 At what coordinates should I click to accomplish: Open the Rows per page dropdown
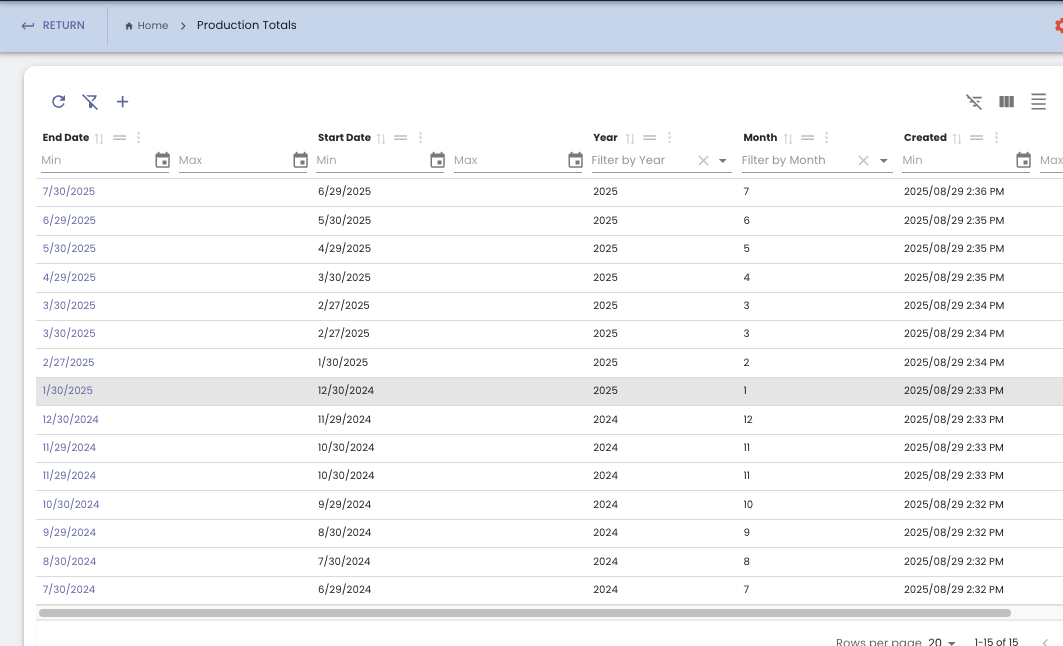tap(942, 641)
